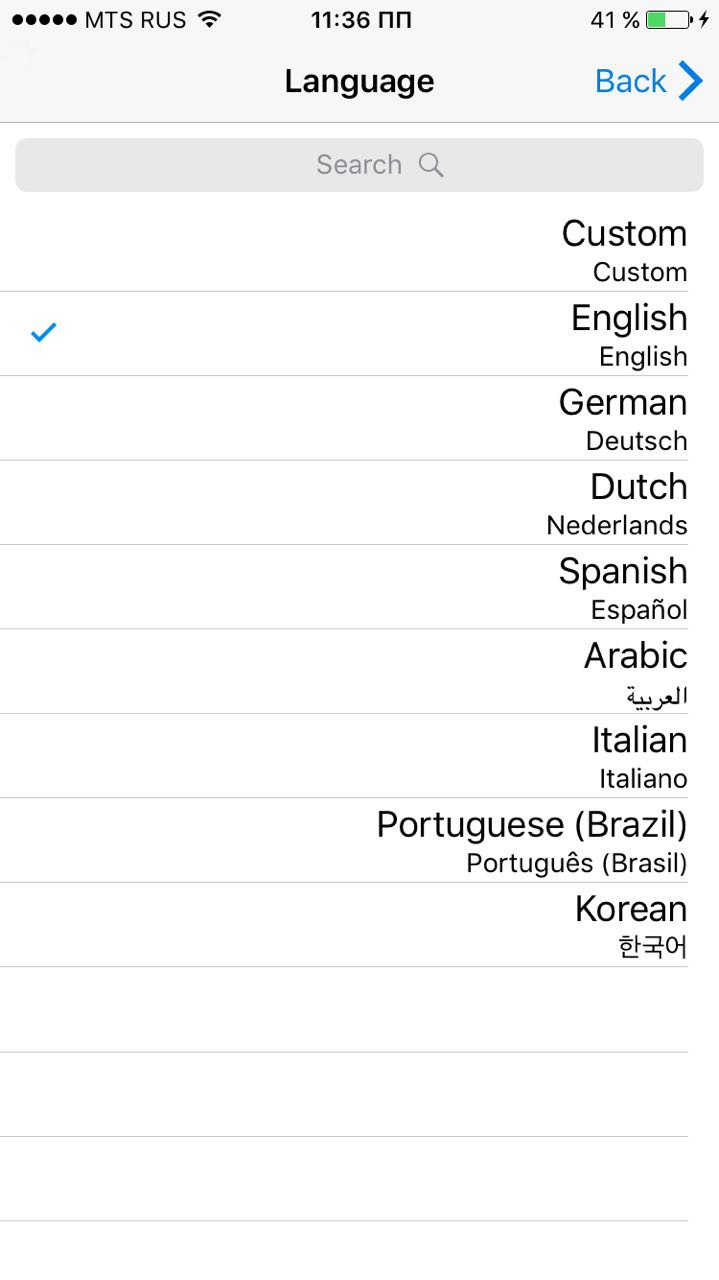Tap the blue Back chevron arrow
The height and width of the screenshot is (1280, 719).
pos(691,81)
